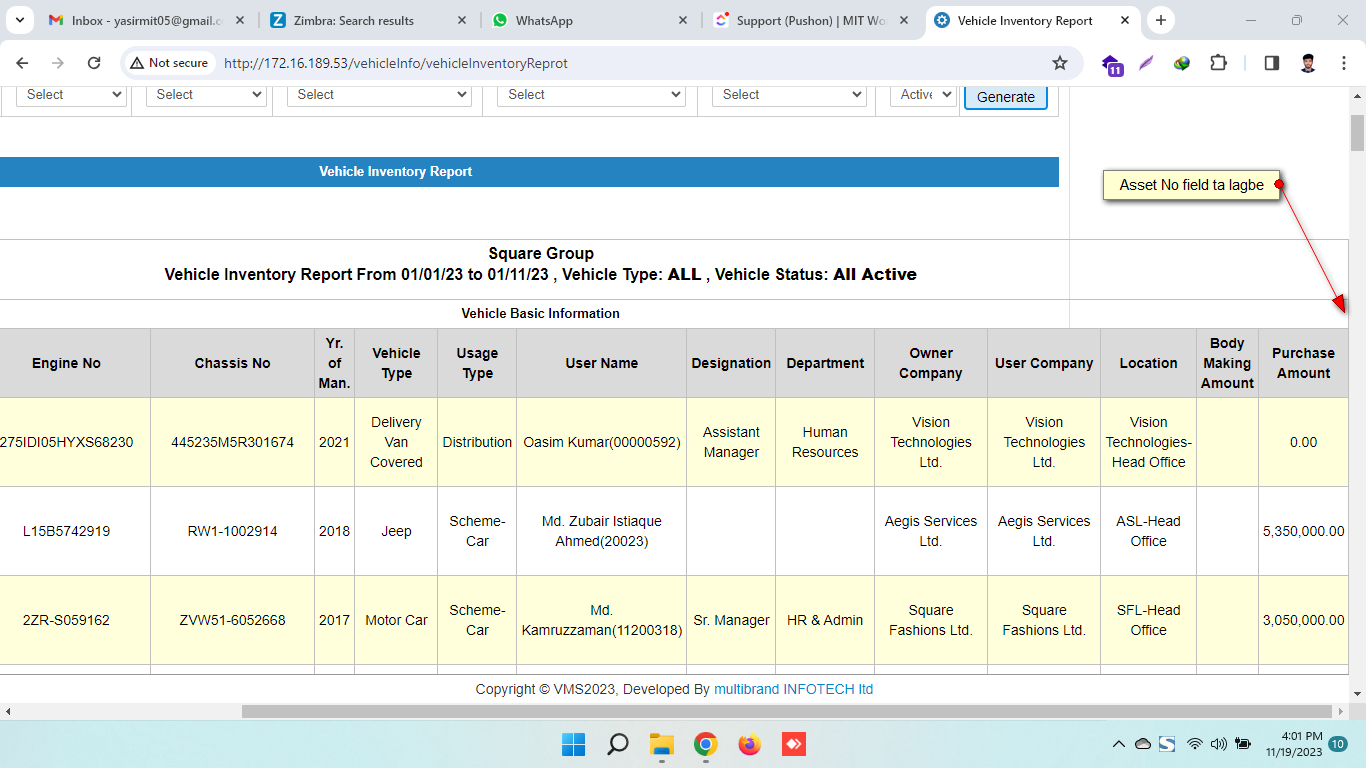Open the Chrome extensions puzzle icon
The image size is (1366, 768).
(1218, 63)
